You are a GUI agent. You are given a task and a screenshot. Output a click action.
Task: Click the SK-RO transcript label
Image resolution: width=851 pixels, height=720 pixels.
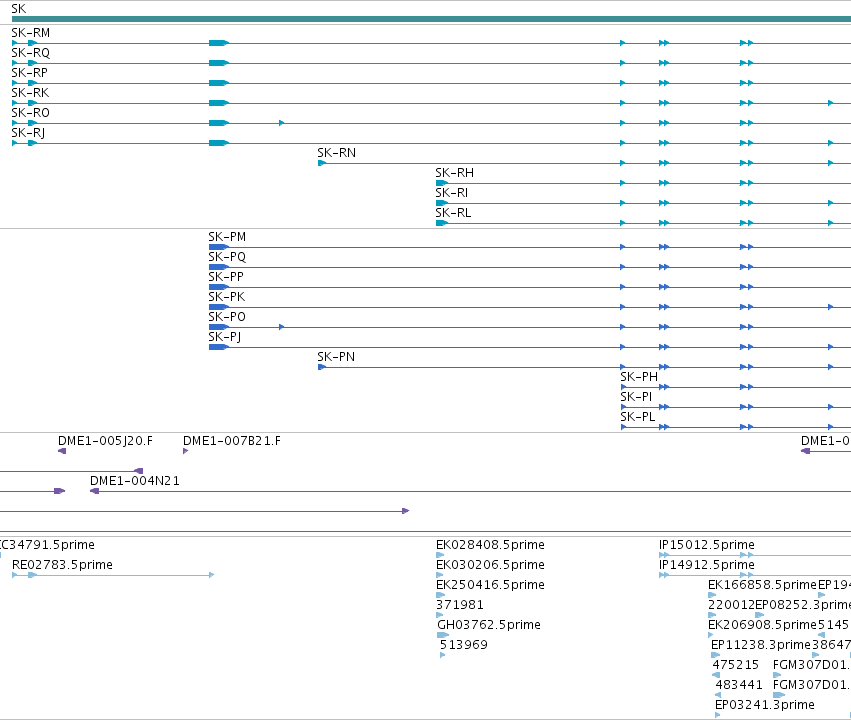pos(30,113)
